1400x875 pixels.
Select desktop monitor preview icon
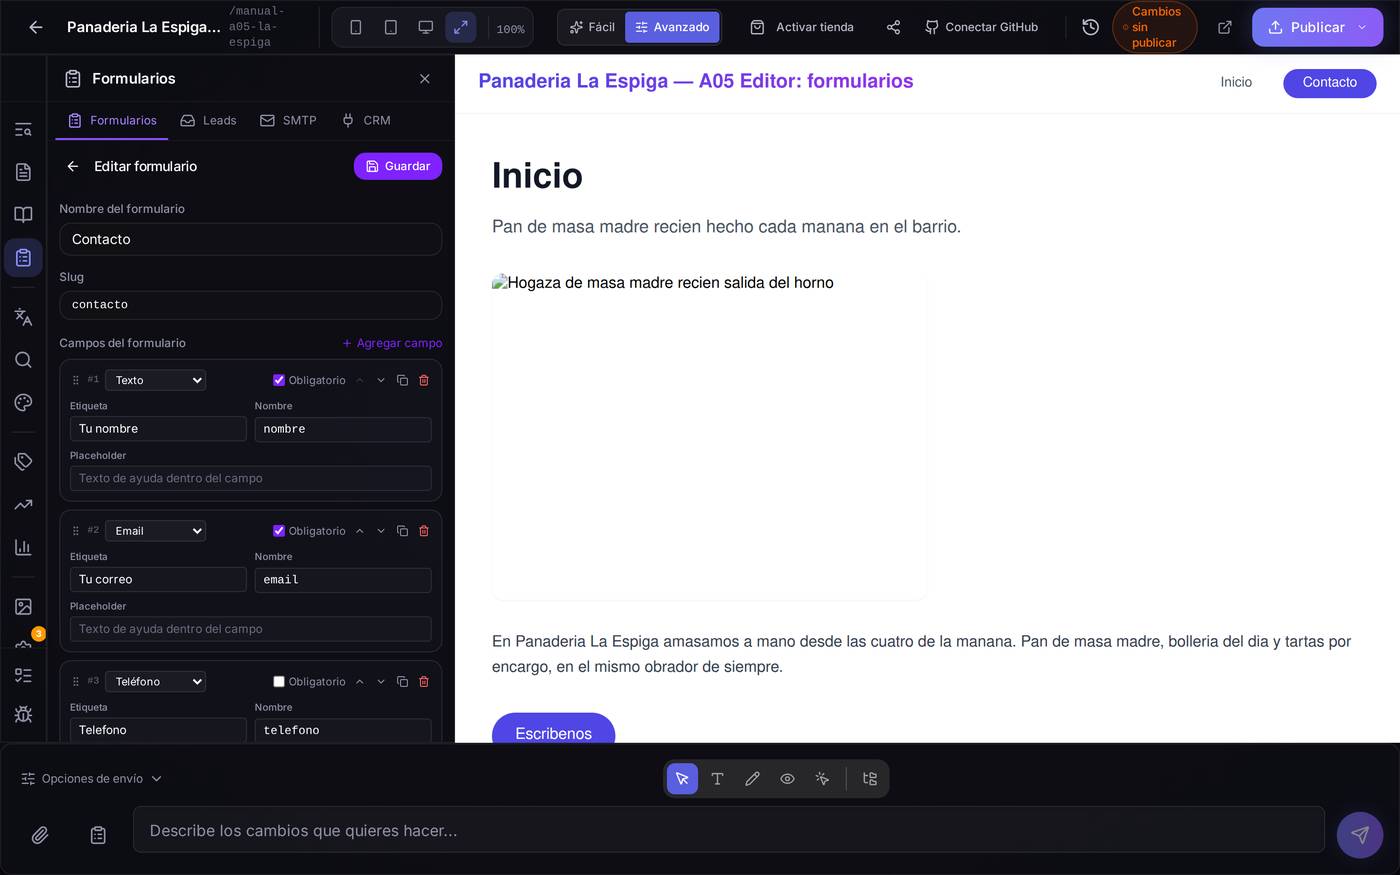click(x=426, y=27)
